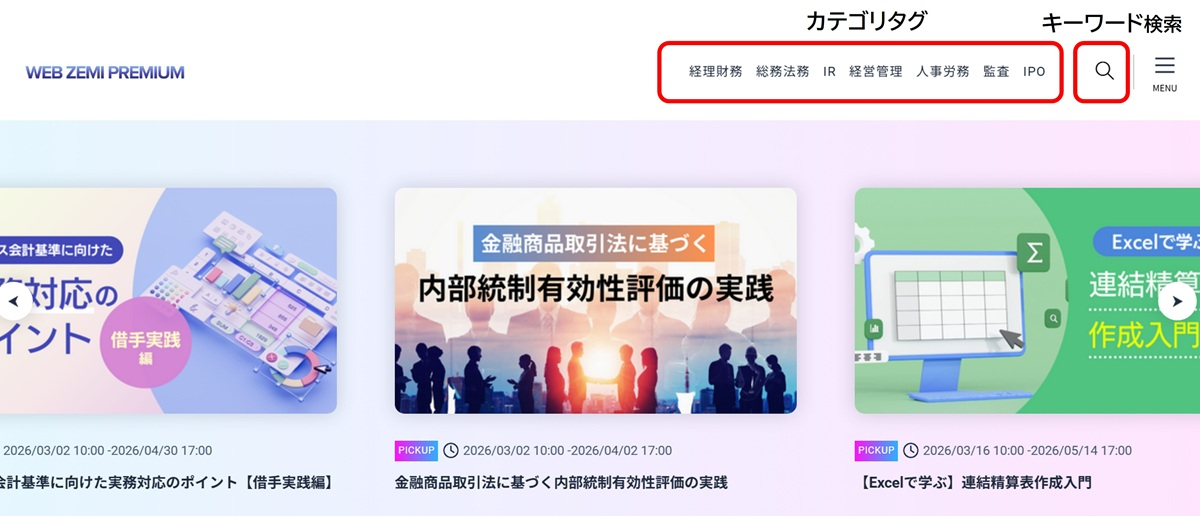Select the 経営管理 category tag
The width and height of the screenshot is (1200, 516).
tap(875, 72)
